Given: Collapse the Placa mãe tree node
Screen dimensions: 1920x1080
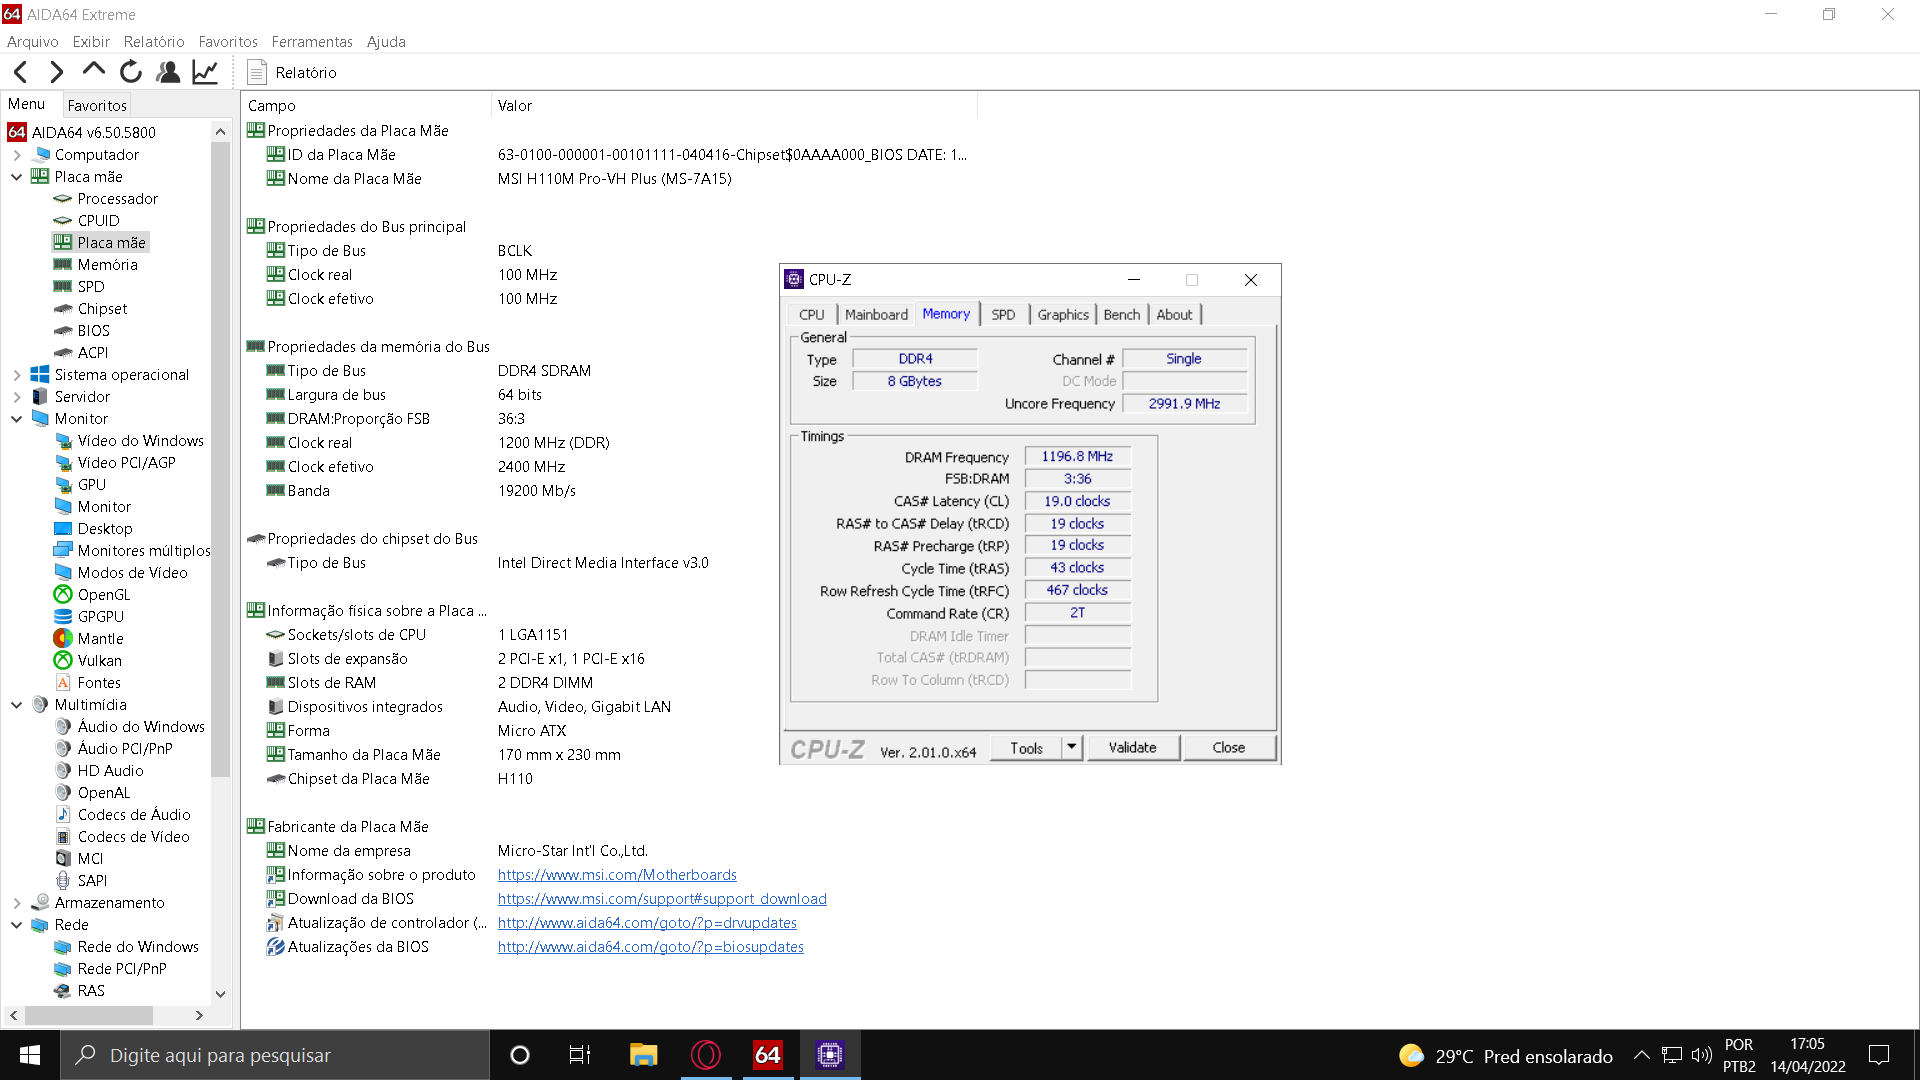Looking at the screenshot, I should pyautogui.click(x=17, y=177).
